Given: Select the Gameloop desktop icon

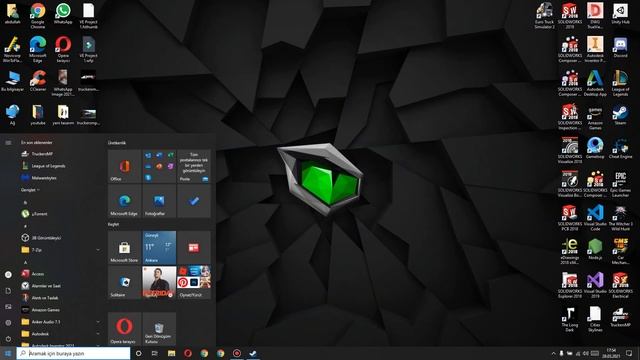Looking at the screenshot, I should click(x=595, y=149).
